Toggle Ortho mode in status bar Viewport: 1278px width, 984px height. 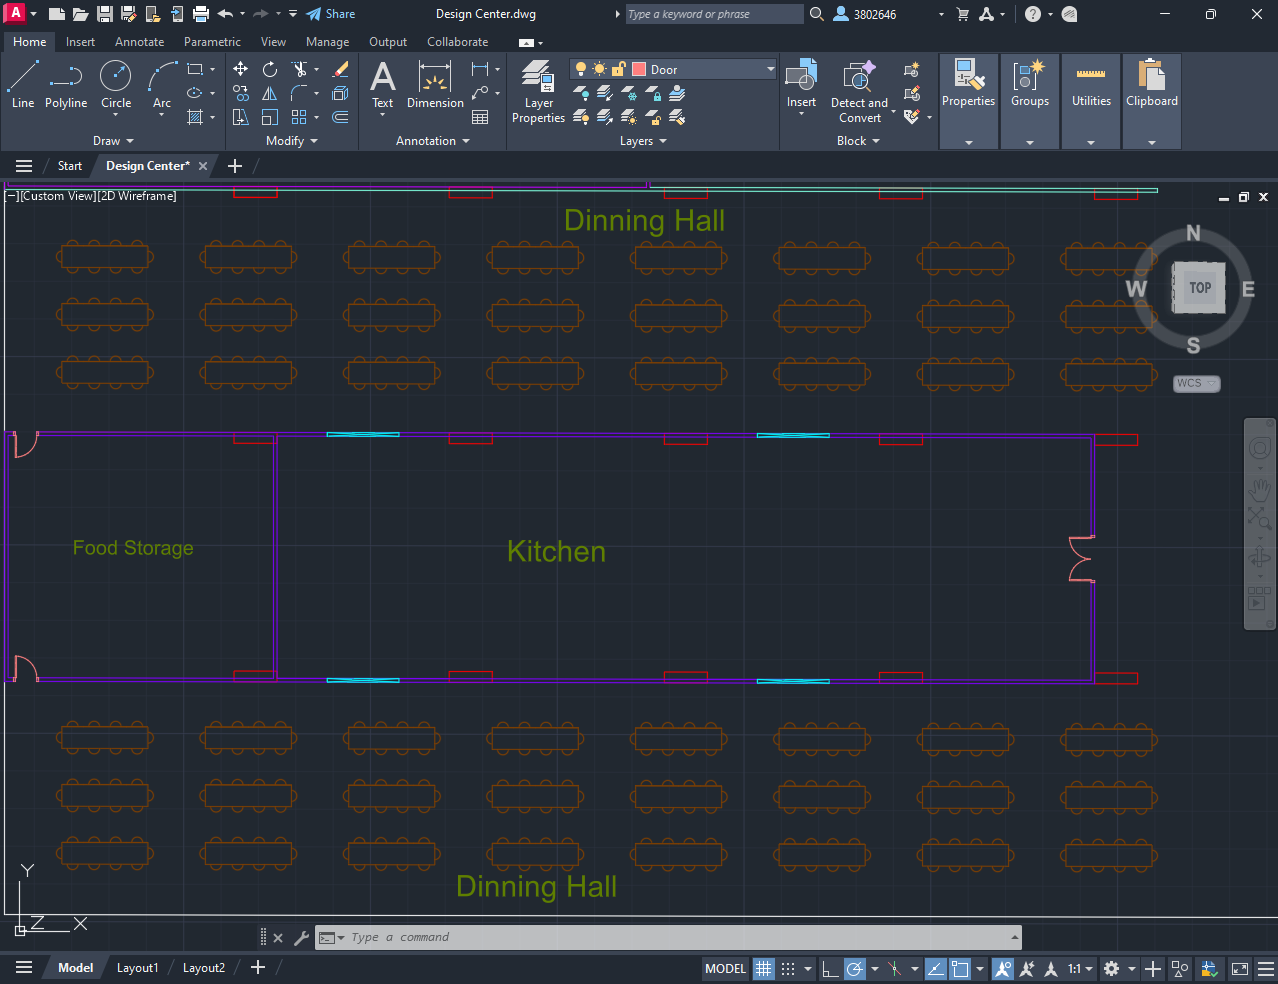pyautogui.click(x=830, y=968)
